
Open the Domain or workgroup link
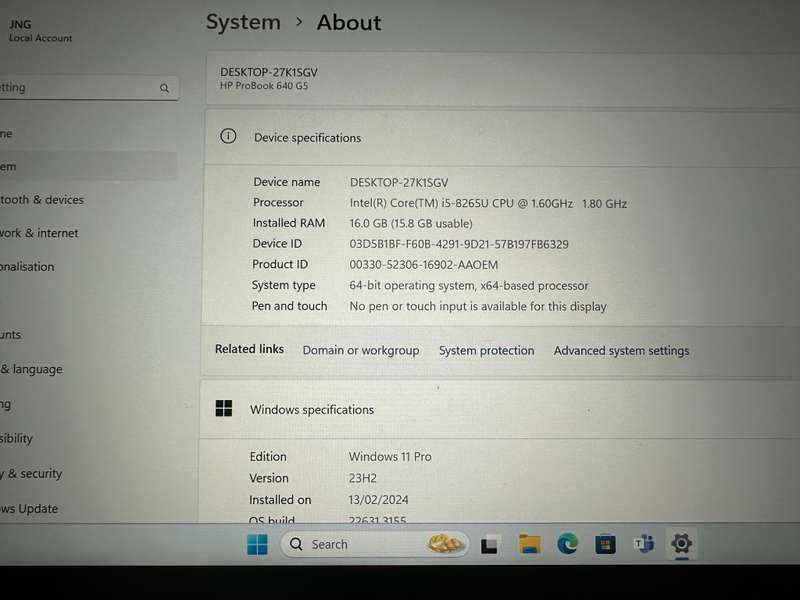click(361, 351)
